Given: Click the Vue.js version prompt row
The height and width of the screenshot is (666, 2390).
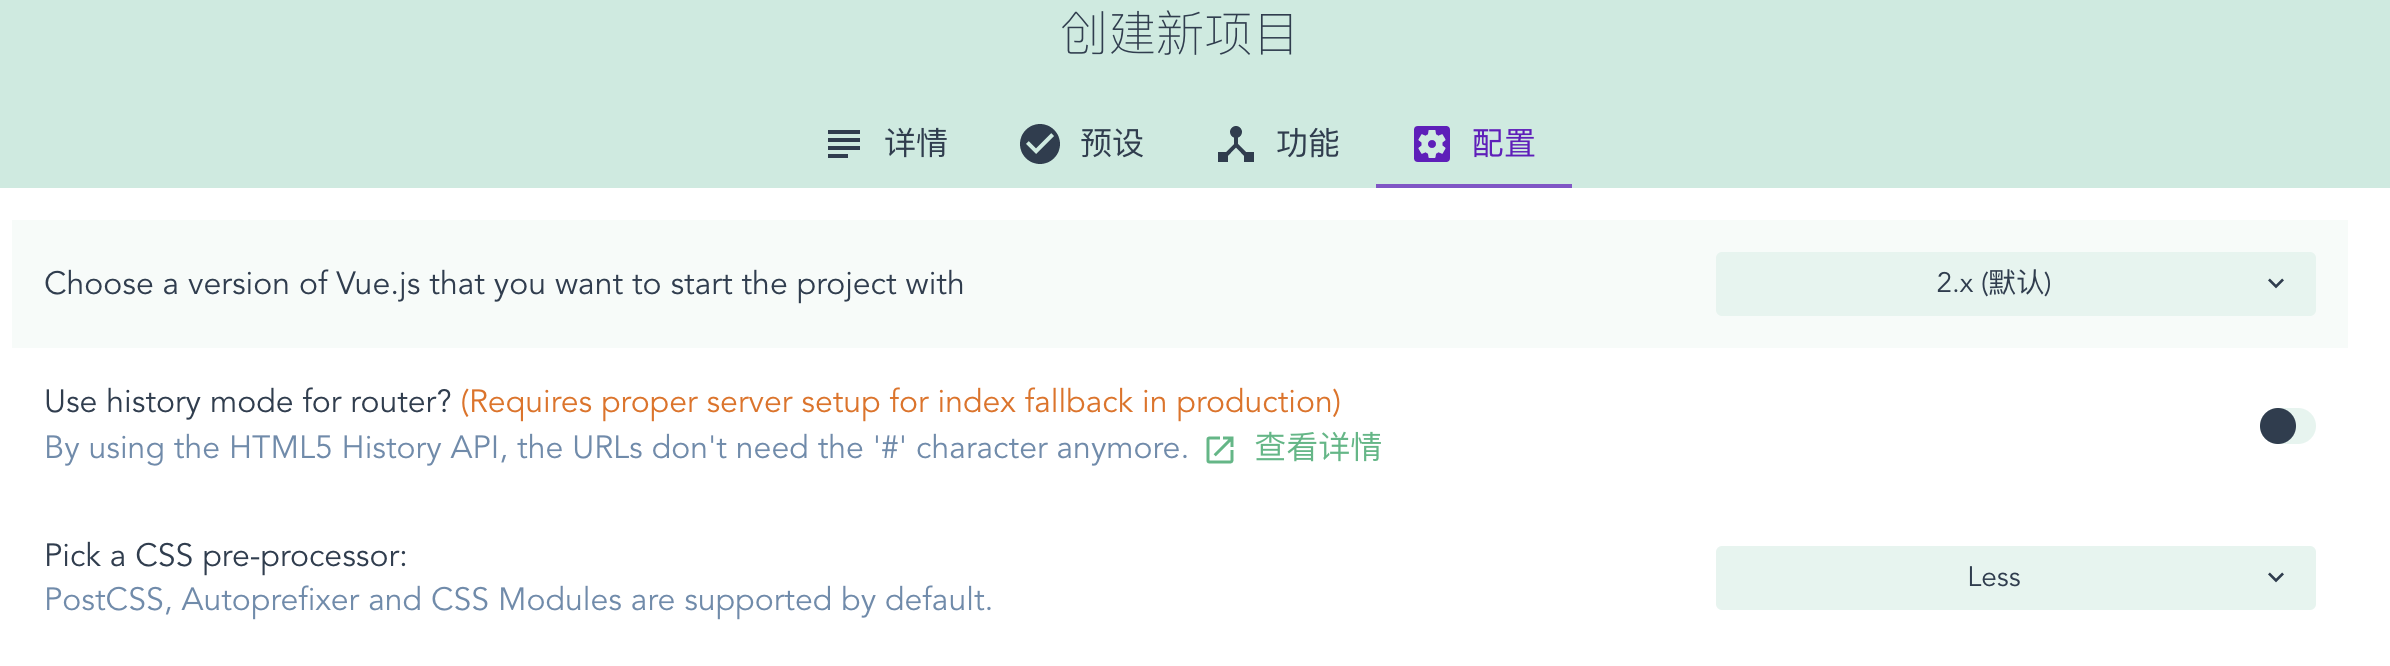Looking at the screenshot, I should (x=1180, y=284).
